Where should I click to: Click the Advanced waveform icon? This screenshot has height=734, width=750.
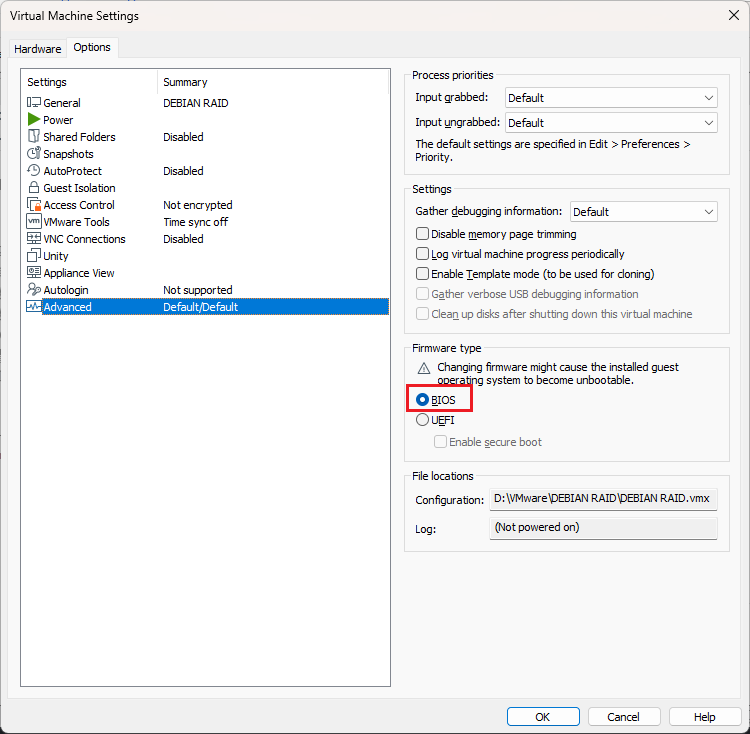[33, 307]
